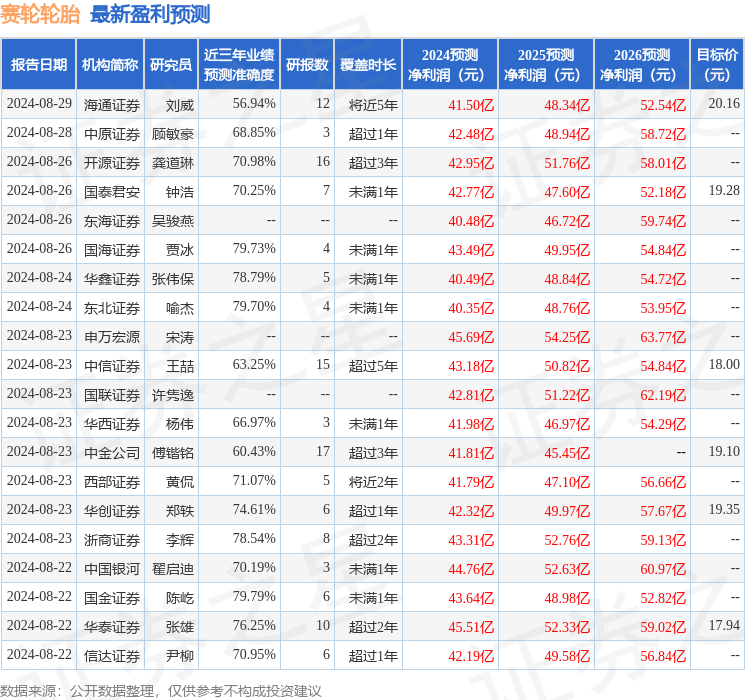The width and height of the screenshot is (745, 700).
Task: Click coverage duration 将近5年
Action: coord(373,105)
